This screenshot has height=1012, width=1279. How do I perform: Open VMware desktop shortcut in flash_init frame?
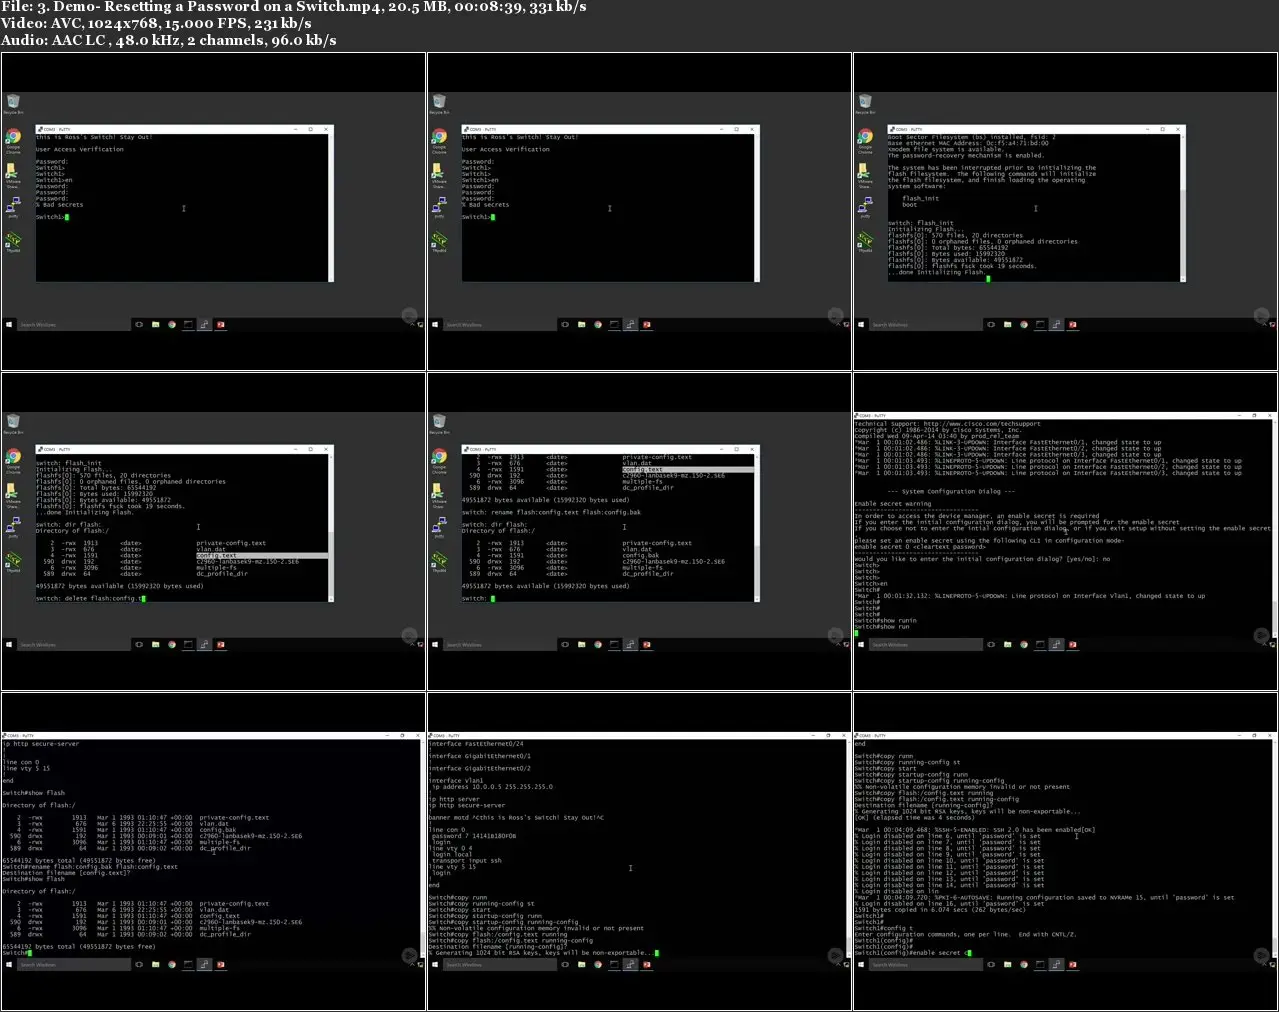click(865, 174)
